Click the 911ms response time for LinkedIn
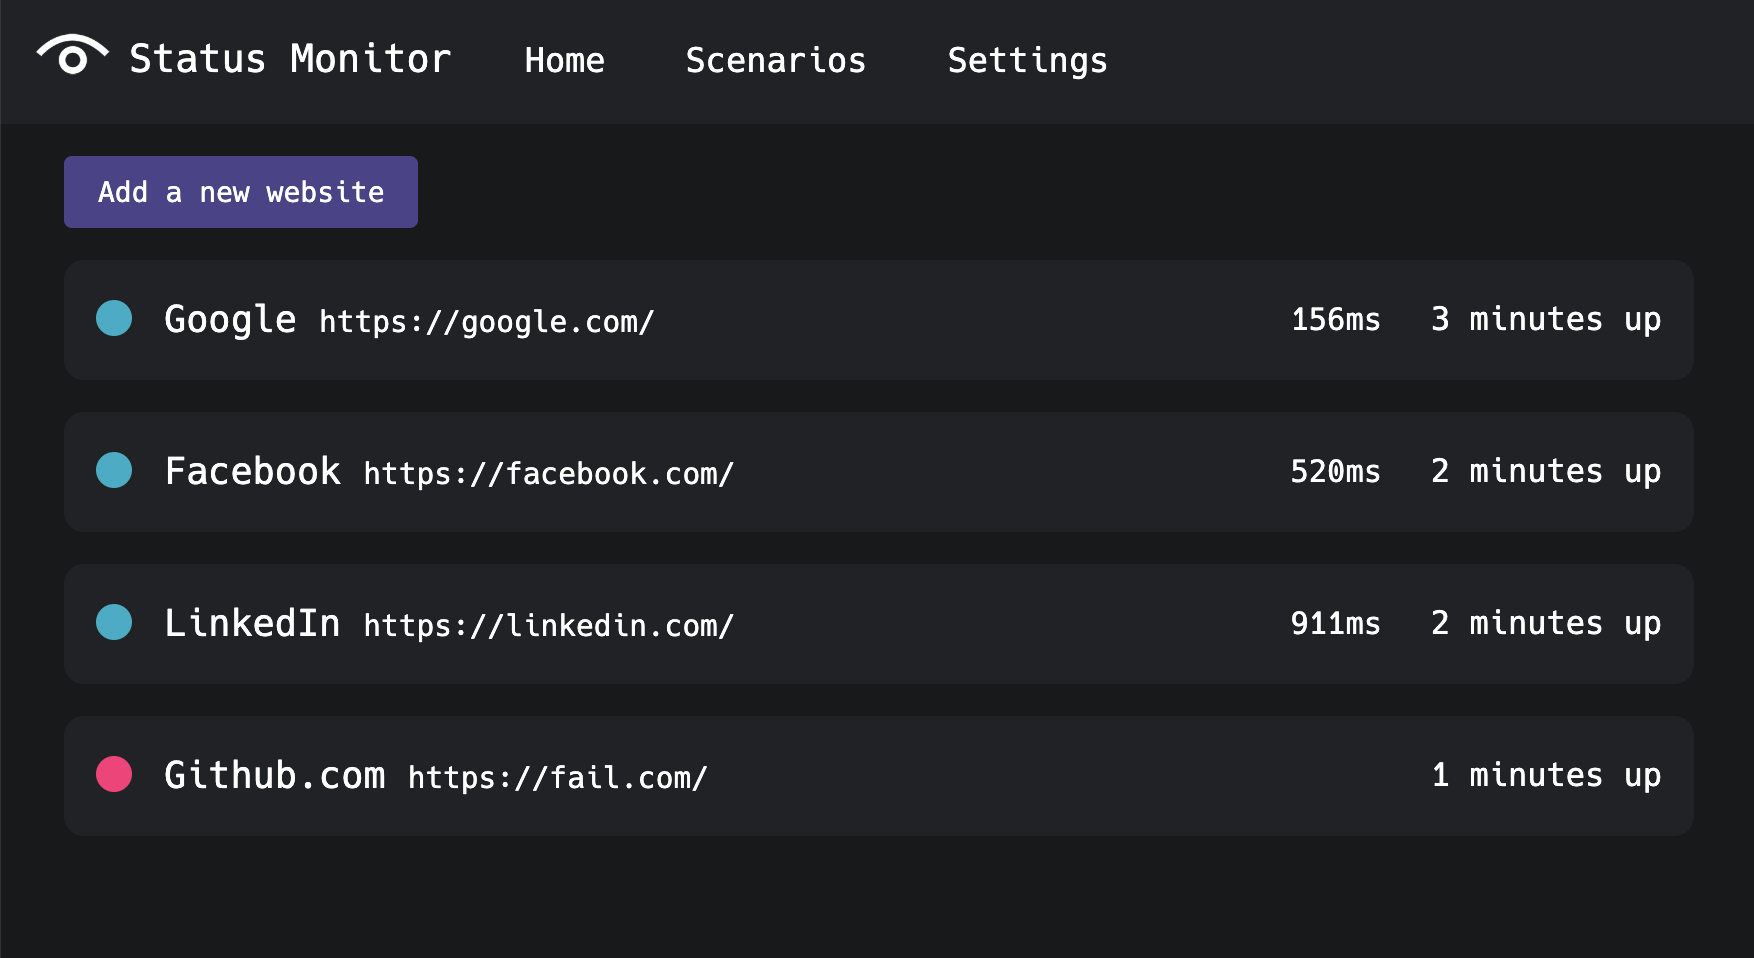The height and width of the screenshot is (958, 1754). point(1336,623)
